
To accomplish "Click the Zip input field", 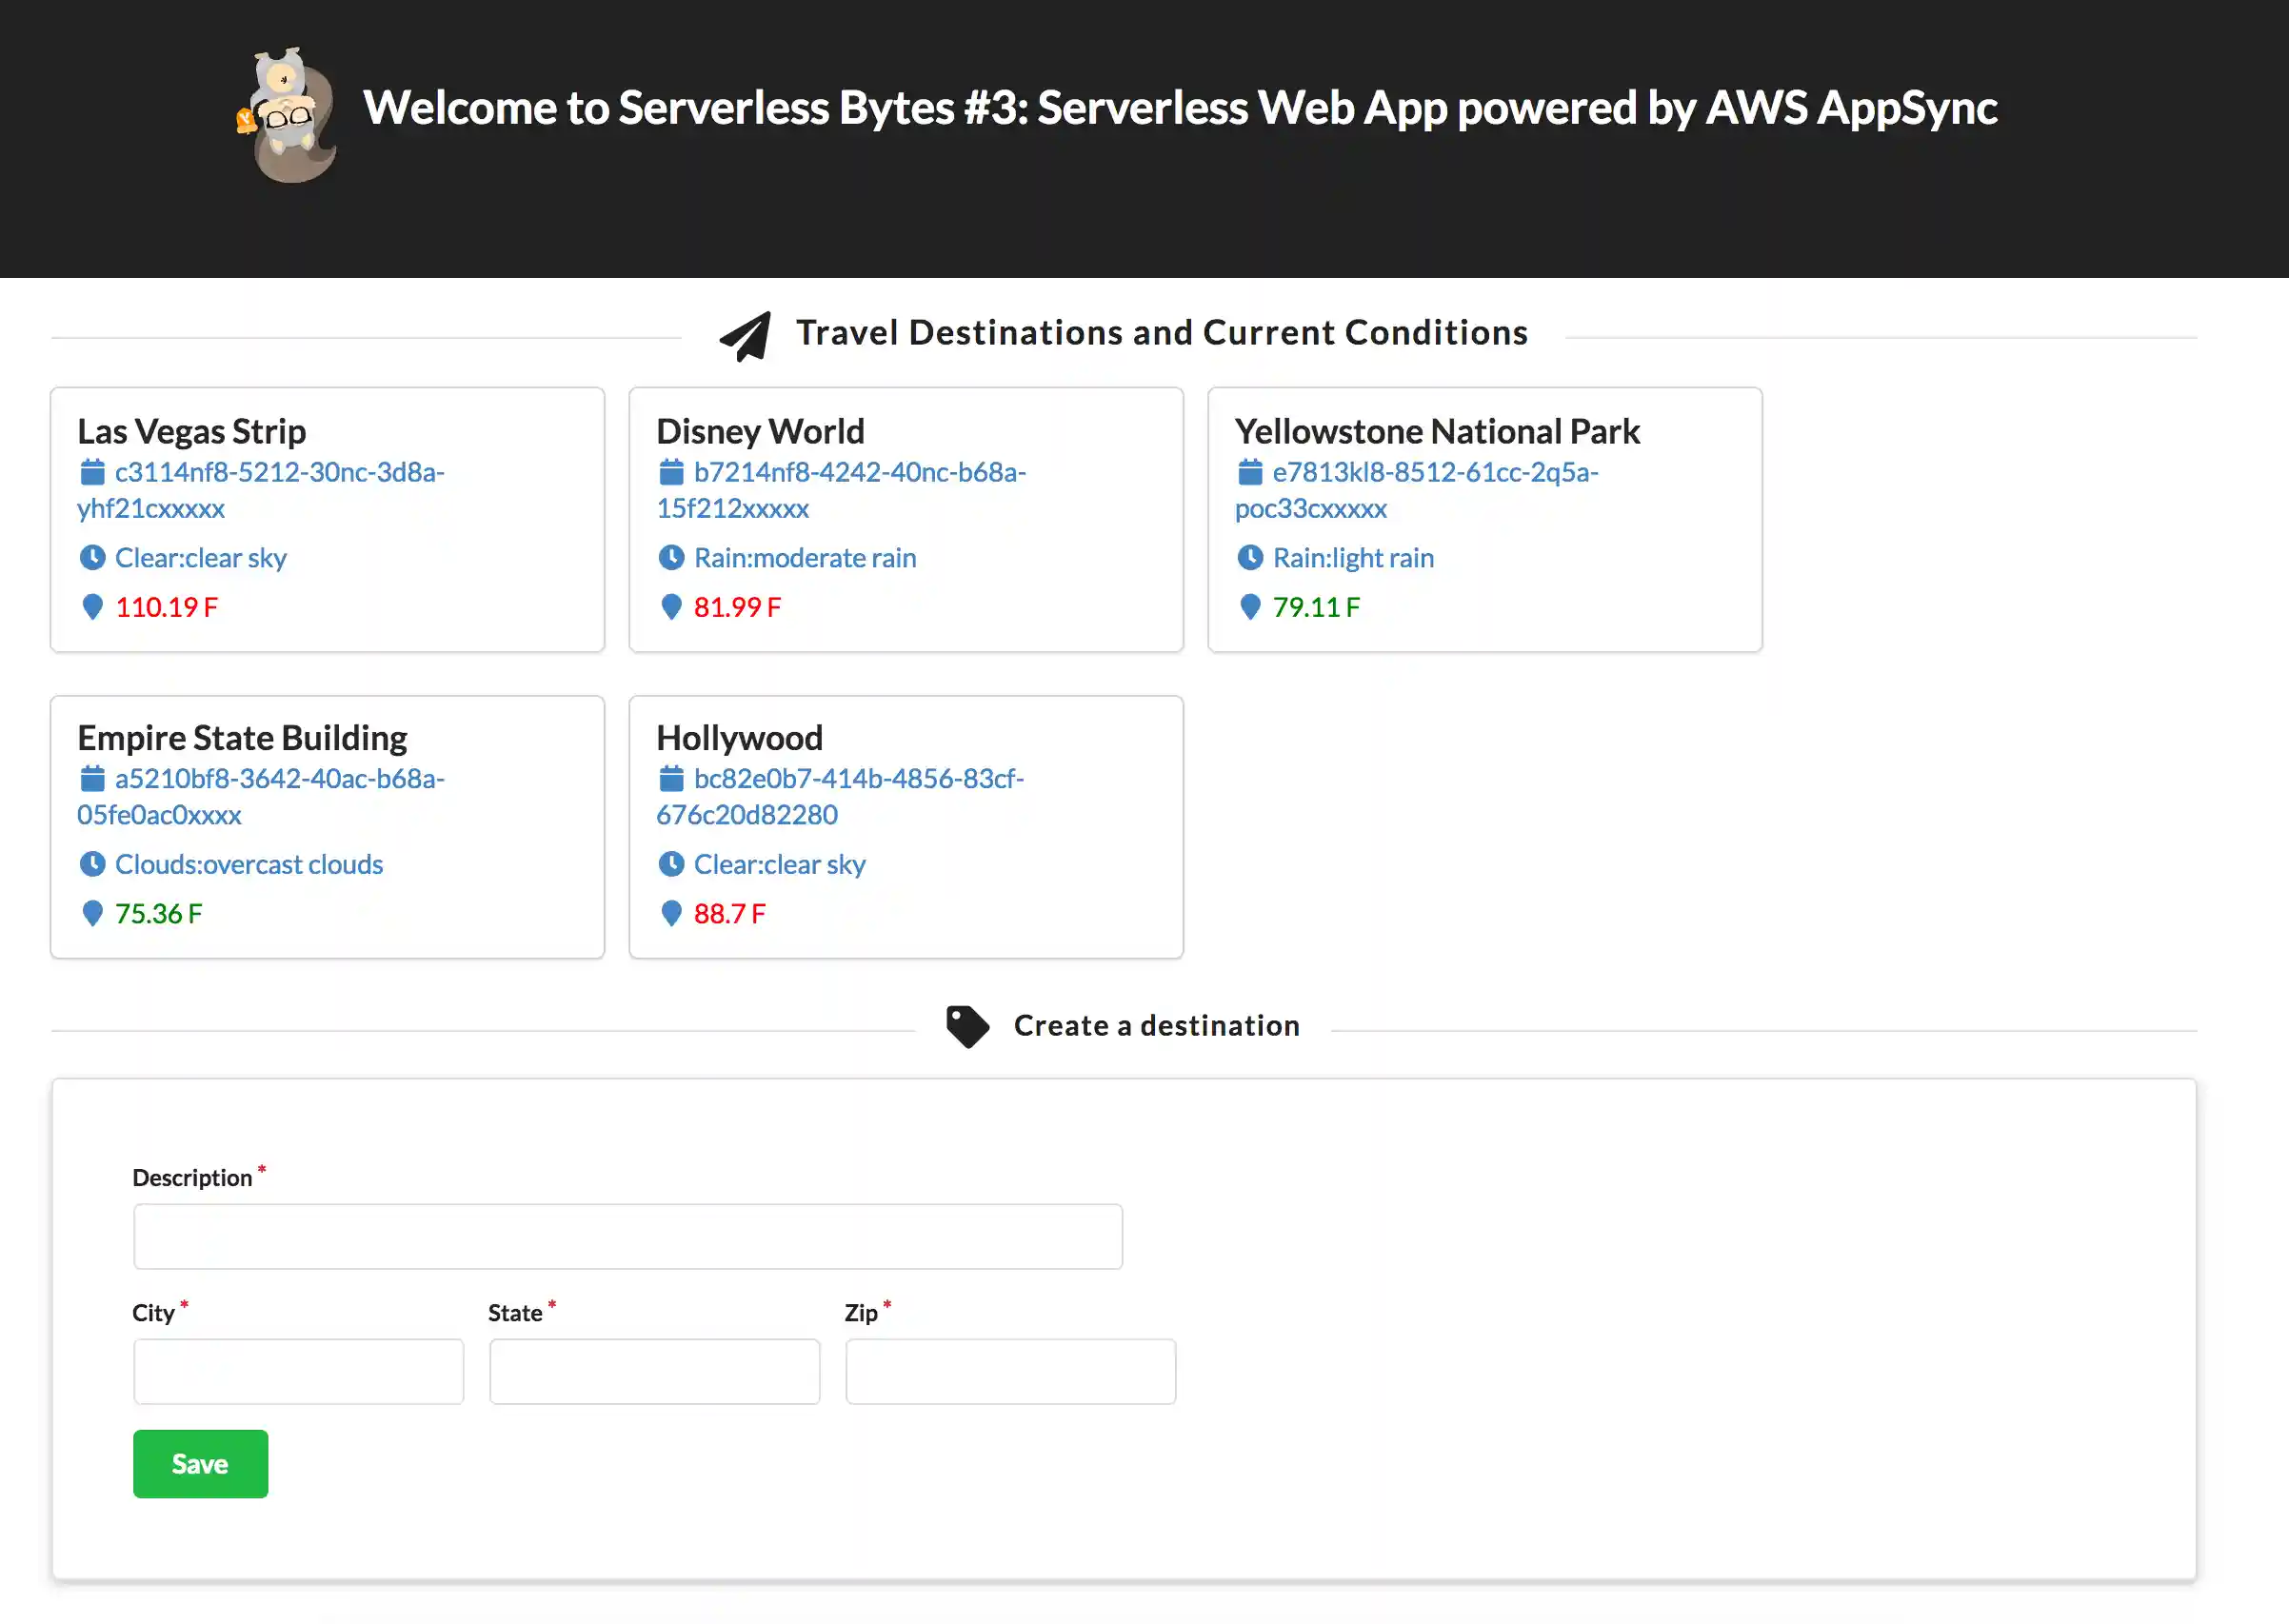I will (x=1010, y=1372).
